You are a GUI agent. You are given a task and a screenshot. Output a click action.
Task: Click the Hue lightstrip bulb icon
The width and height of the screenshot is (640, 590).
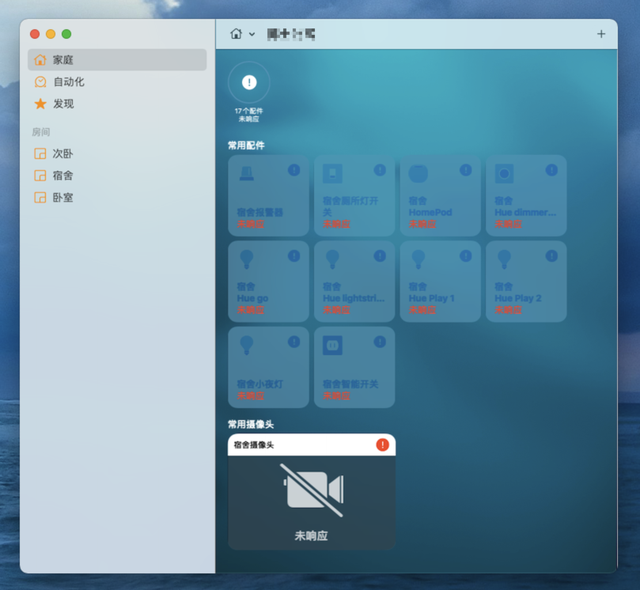click(332, 260)
